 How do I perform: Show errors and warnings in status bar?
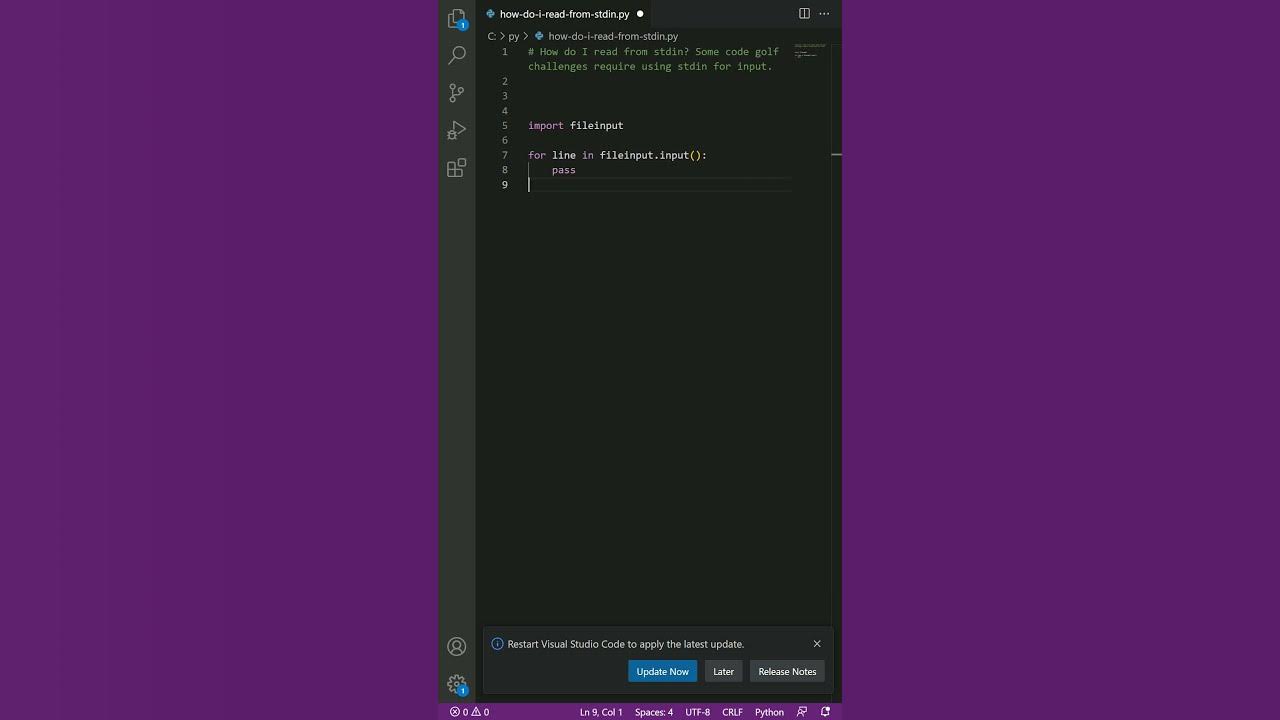pyautogui.click(x=469, y=712)
